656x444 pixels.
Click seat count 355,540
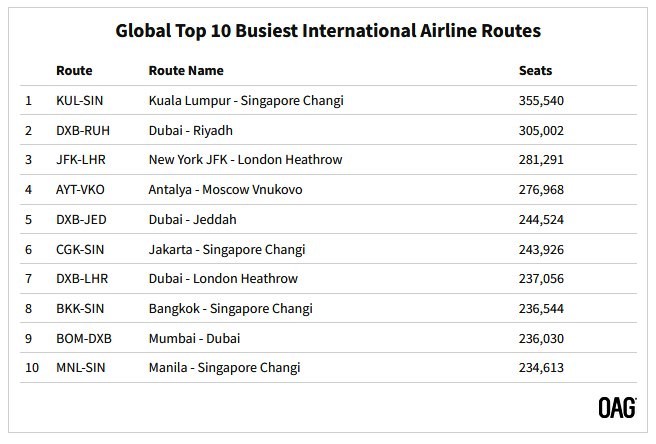(x=541, y=100)
